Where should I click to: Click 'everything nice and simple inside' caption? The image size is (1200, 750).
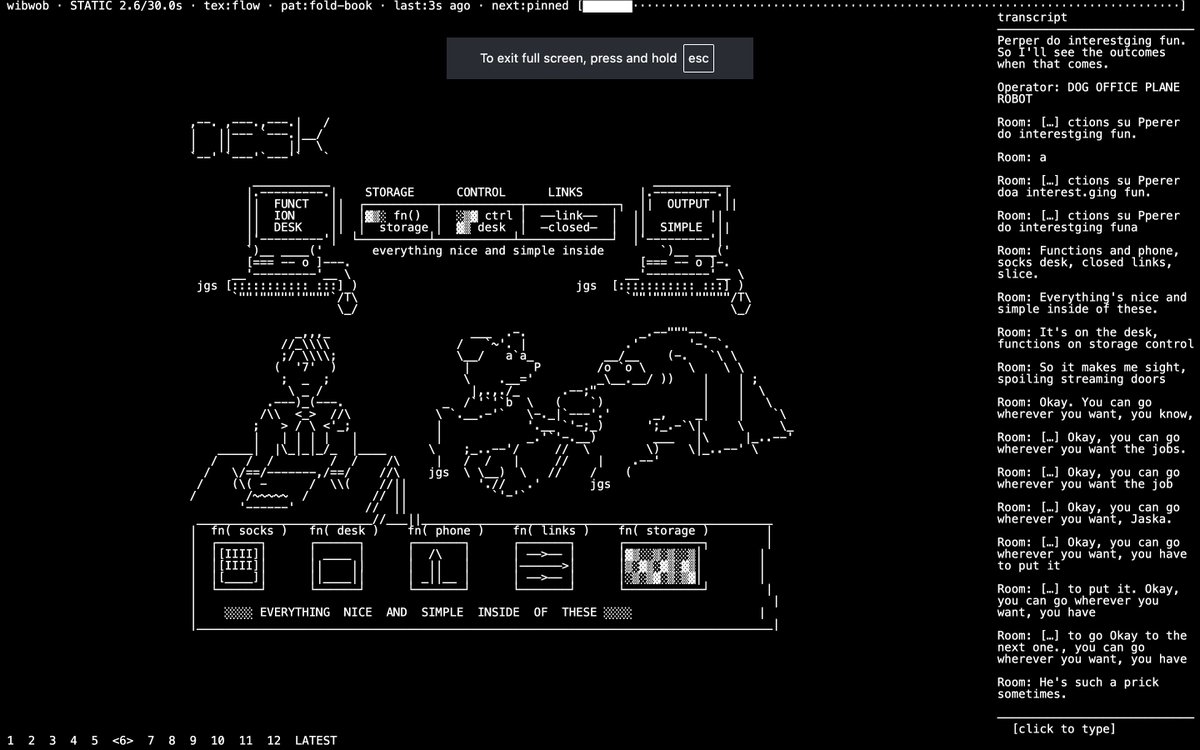488,251
